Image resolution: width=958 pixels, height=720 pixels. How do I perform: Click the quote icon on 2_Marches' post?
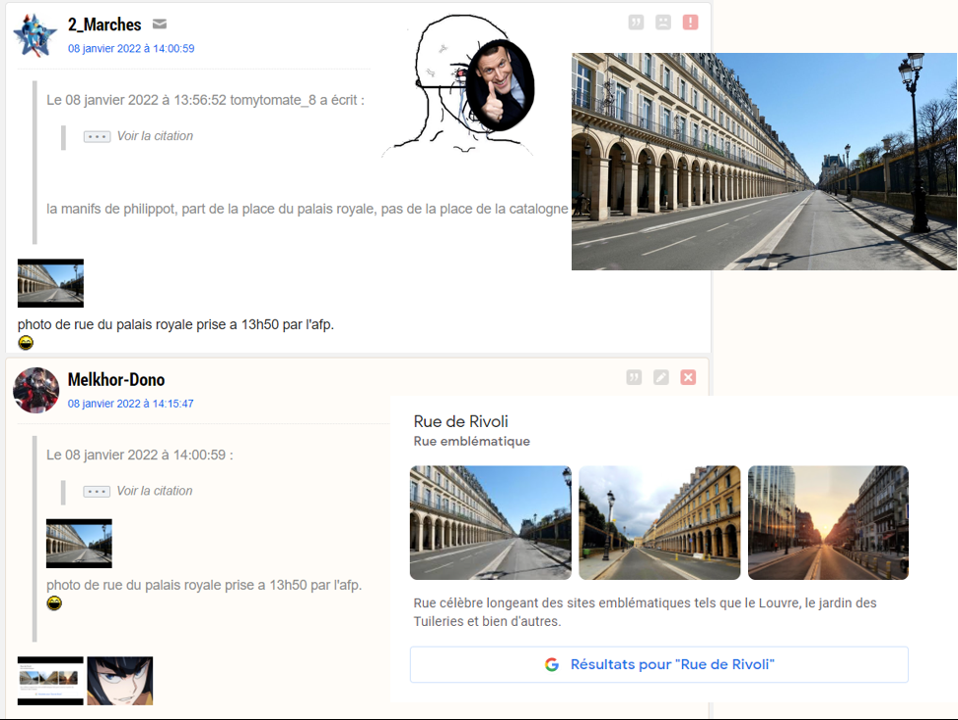pos(636,22)
